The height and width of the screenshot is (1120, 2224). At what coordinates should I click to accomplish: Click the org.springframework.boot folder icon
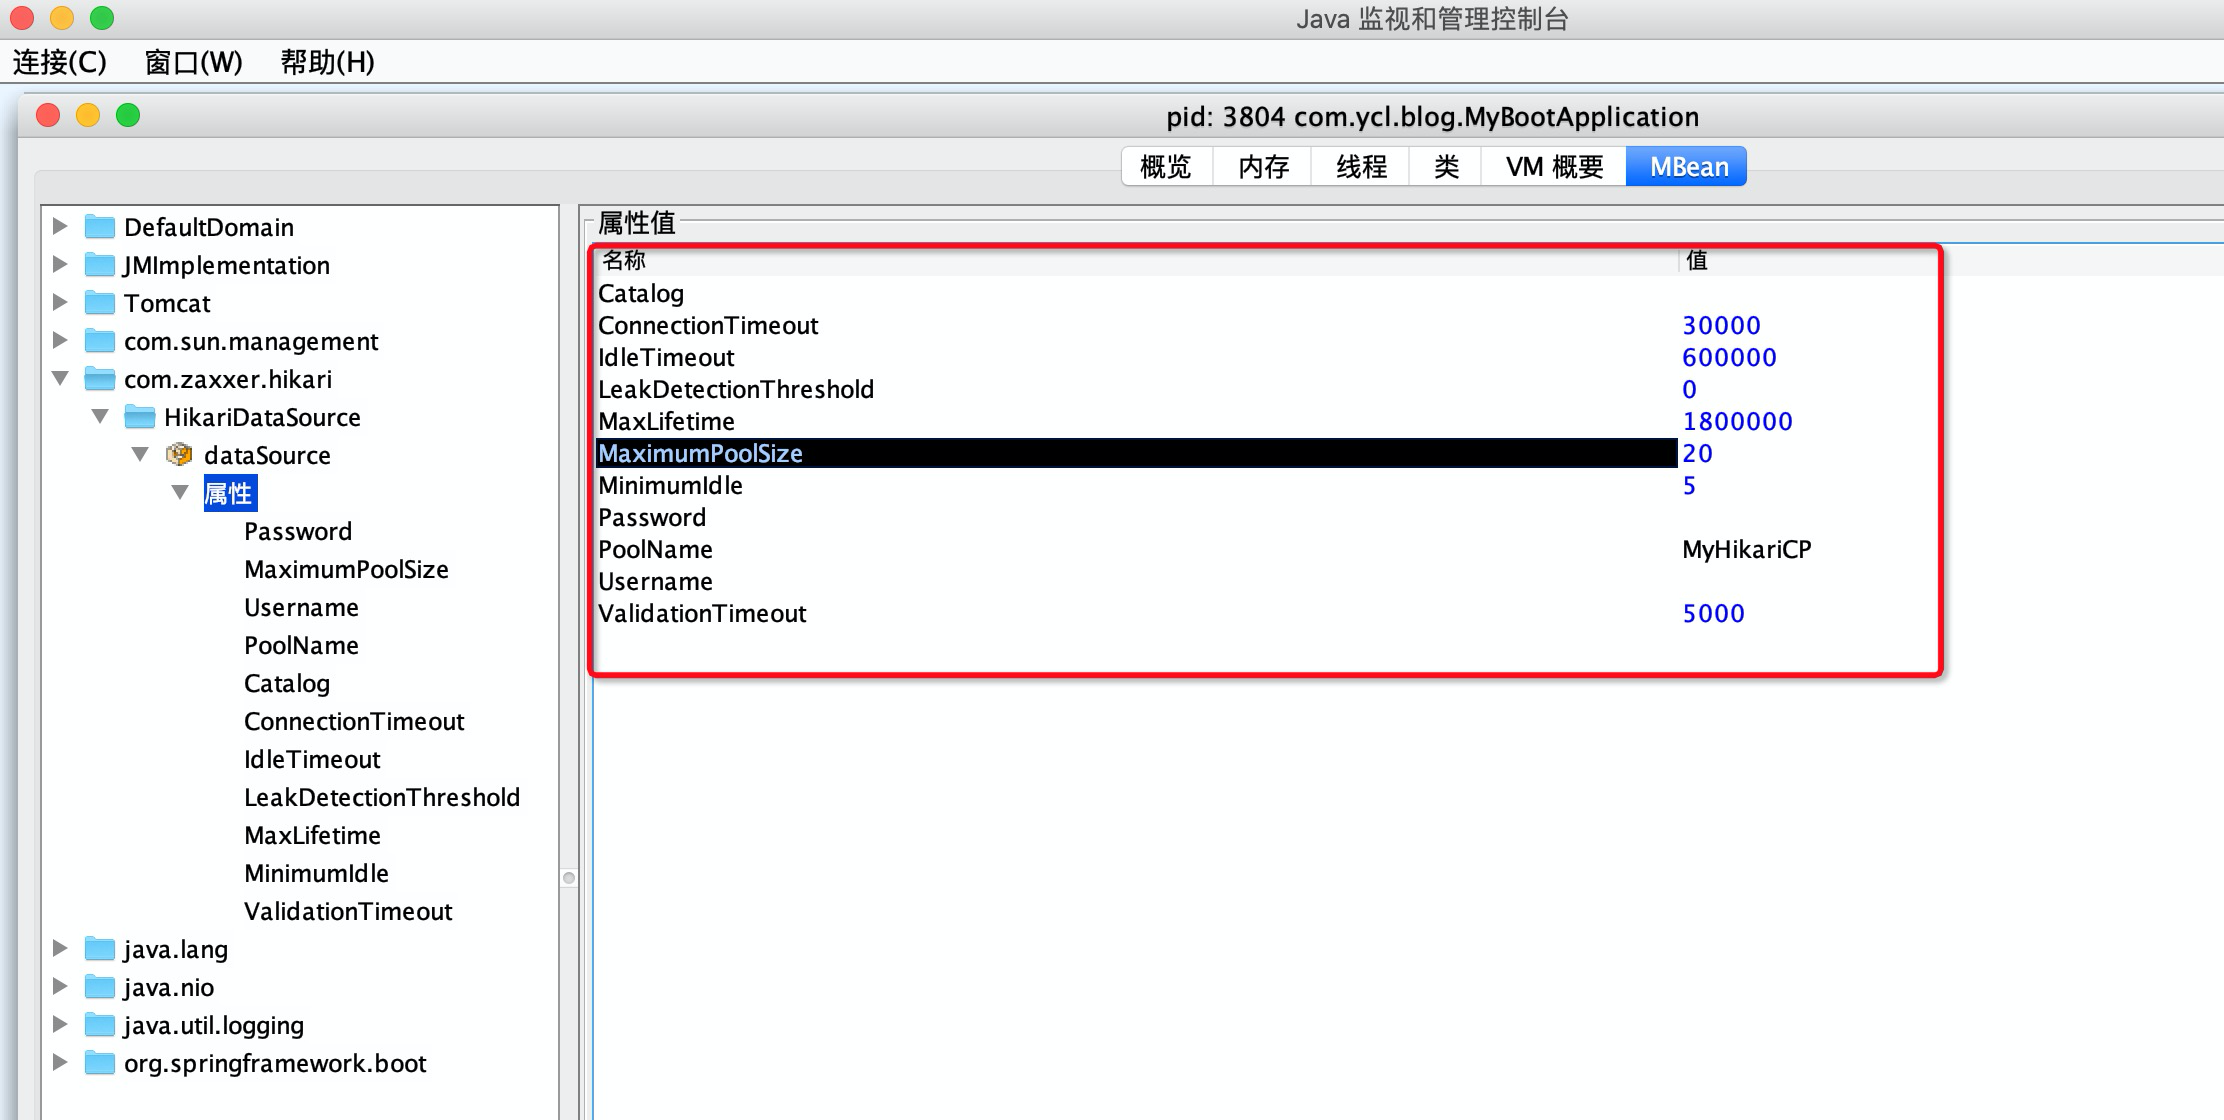(99, 1063)
